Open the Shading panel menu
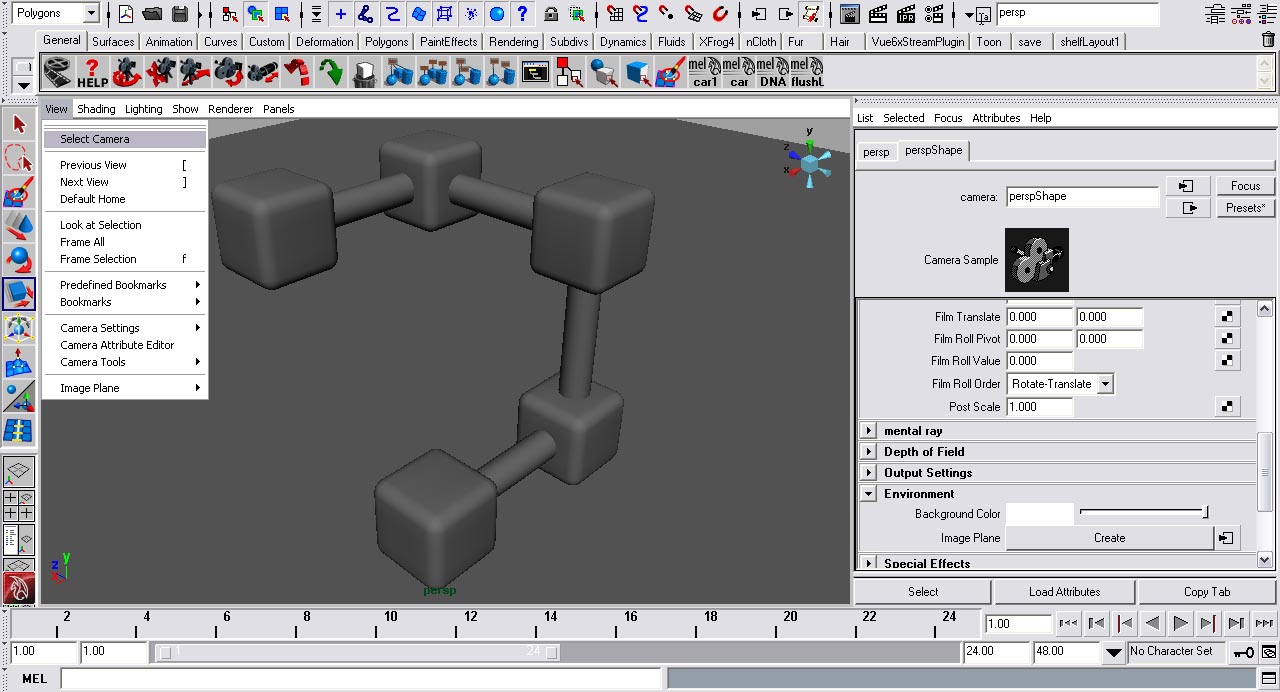 pyautogui.click(x=97, y=109)
